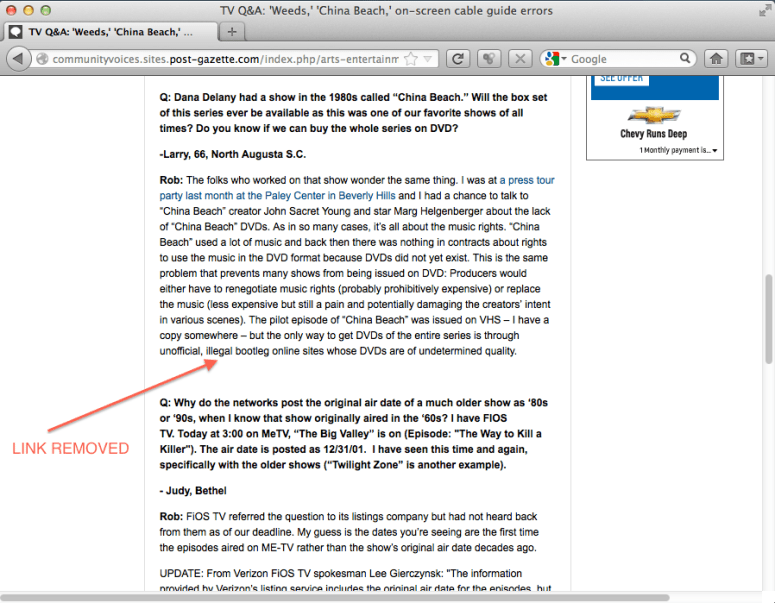Expand the Bookmarks menu button
Image resolution: width=775 pixels, height=603 pixels.
coord(750,59)
